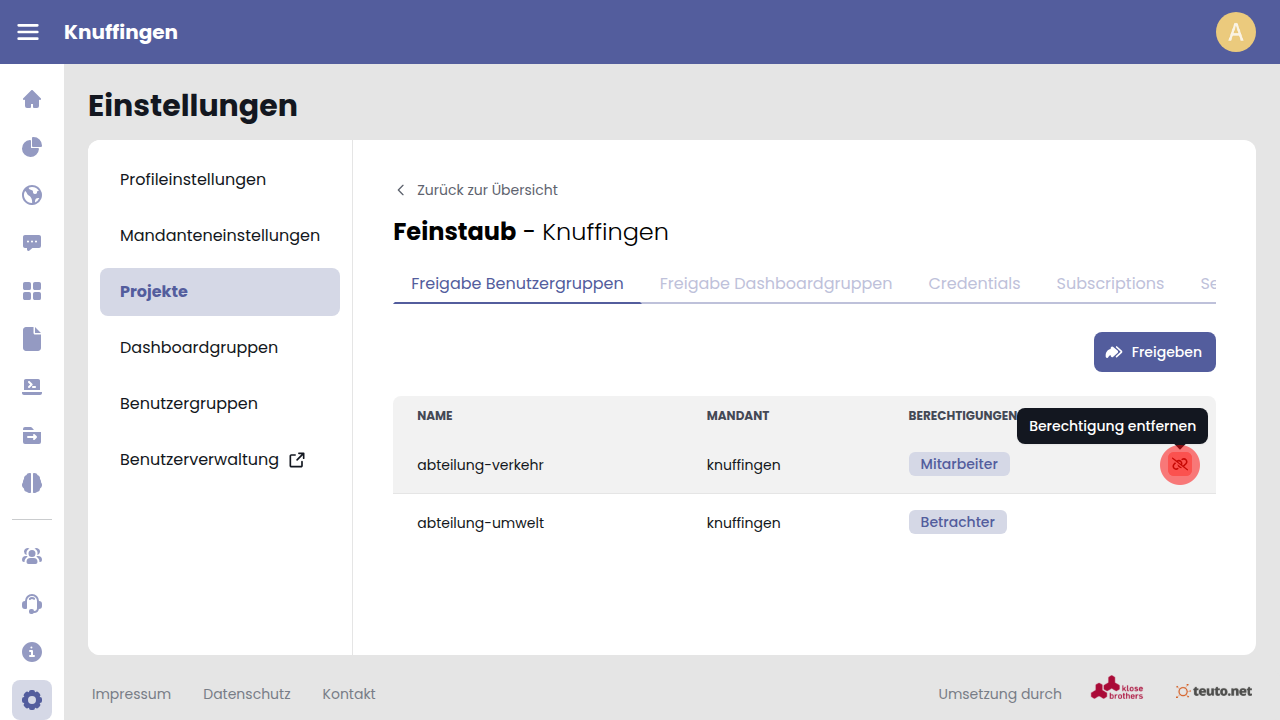Switch to Freigabe Dashboardgruppen tab
The width and height of the screenshot is (1280, 720).
point(775,284)
